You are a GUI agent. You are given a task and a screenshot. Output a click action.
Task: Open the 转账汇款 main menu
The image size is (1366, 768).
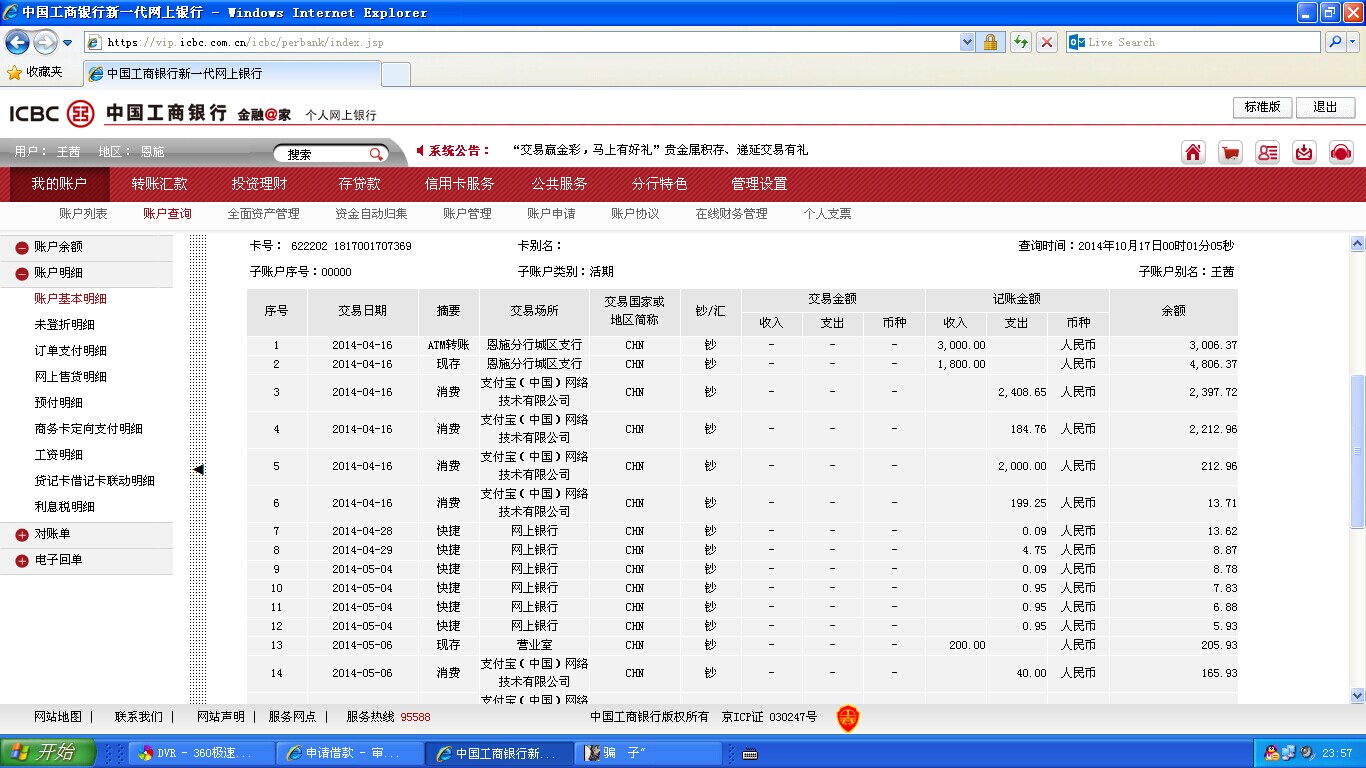(159, 184)
